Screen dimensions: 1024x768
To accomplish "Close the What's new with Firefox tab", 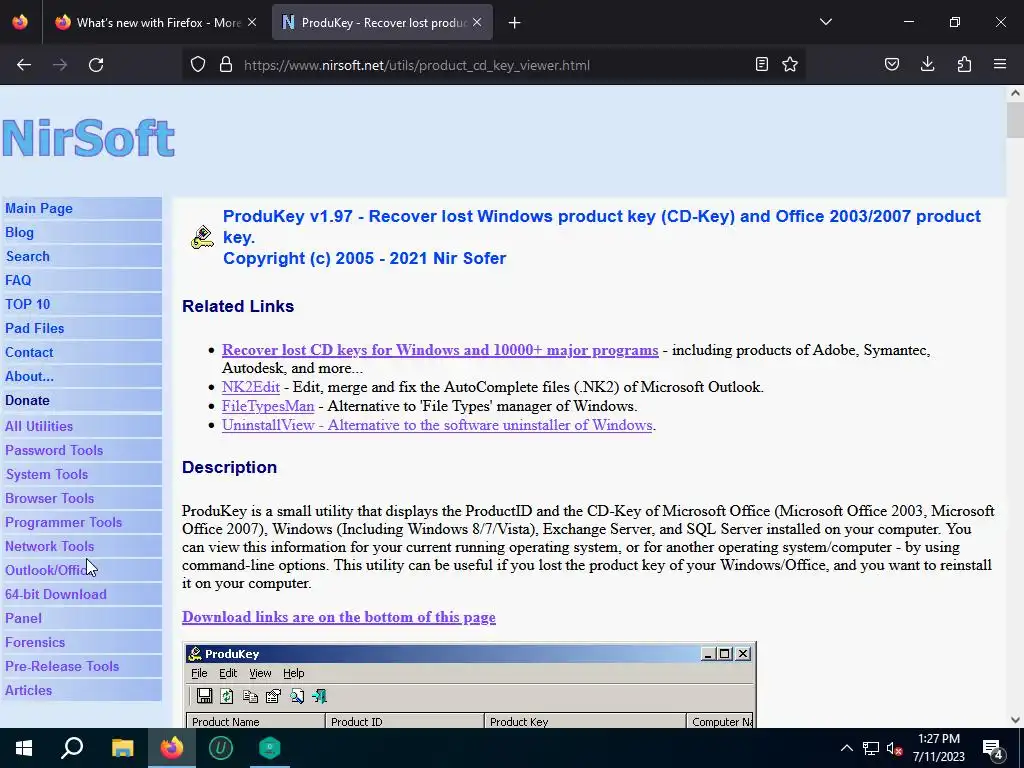I will pos(252,22).
